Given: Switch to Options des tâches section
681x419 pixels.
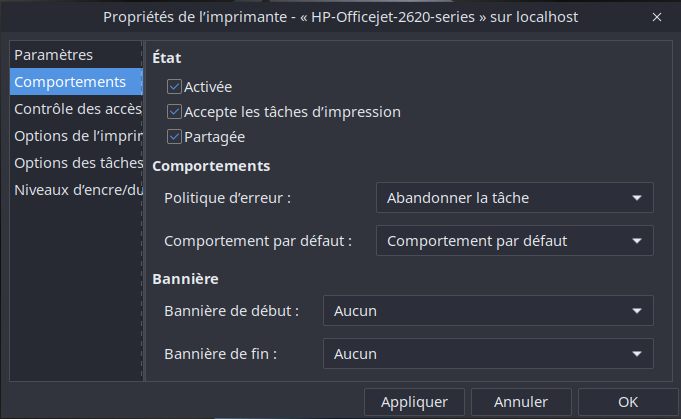Looking at the screenshot, I should (76, 163).
